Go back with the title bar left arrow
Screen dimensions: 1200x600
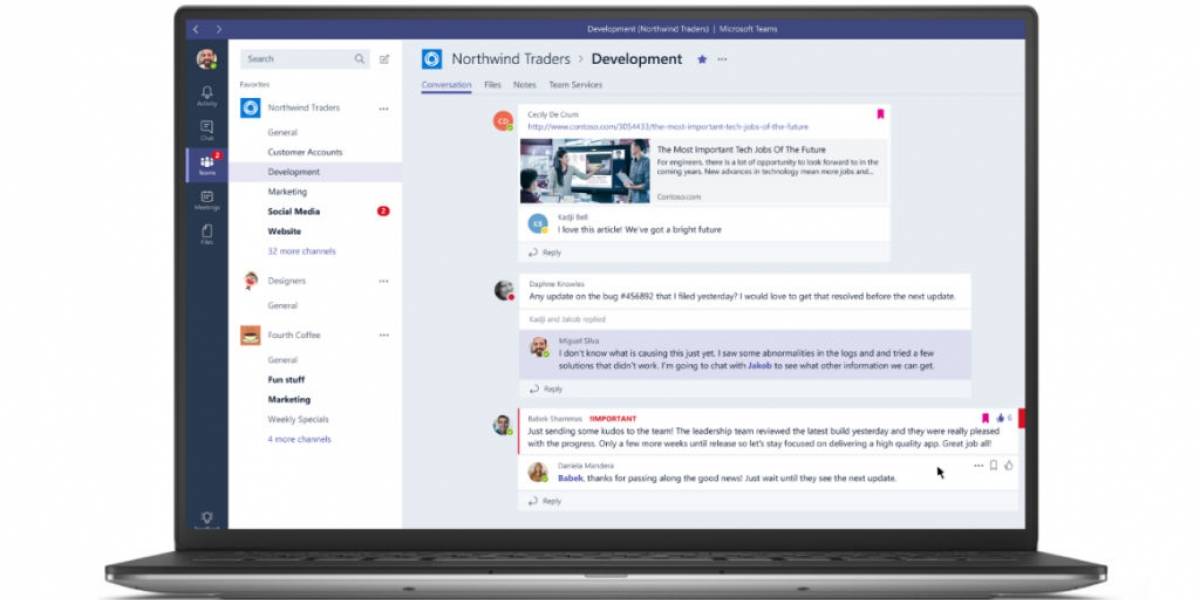[196, 29]
